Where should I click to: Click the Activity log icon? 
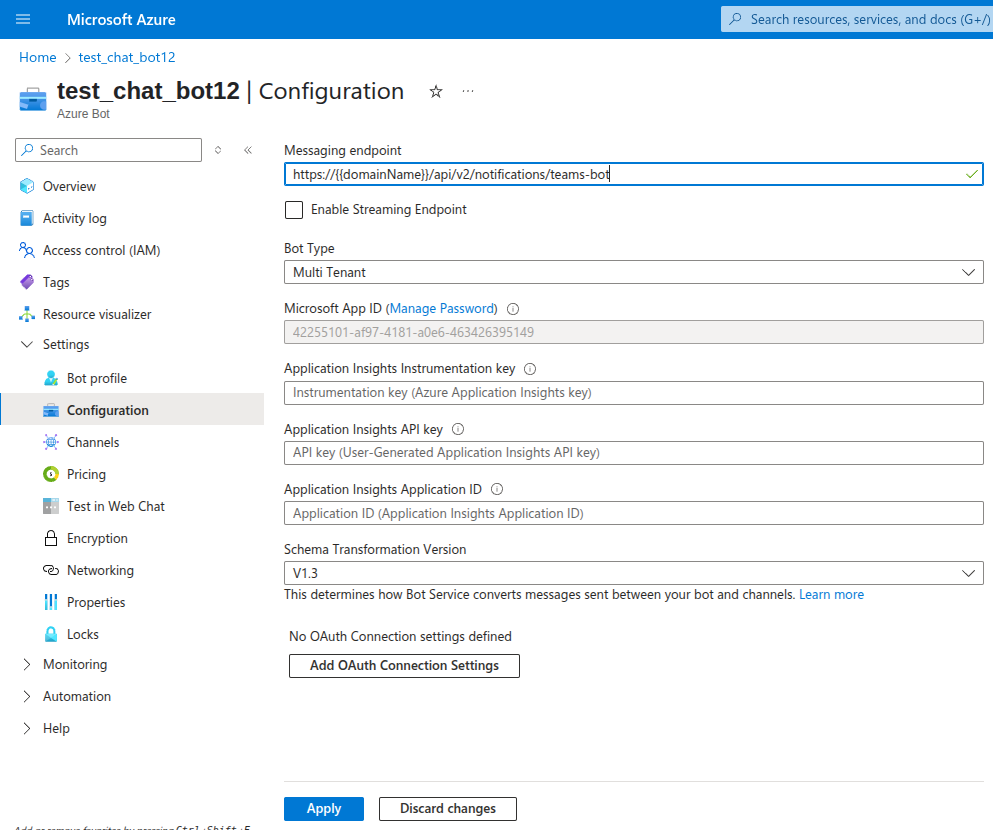point(27,218)
